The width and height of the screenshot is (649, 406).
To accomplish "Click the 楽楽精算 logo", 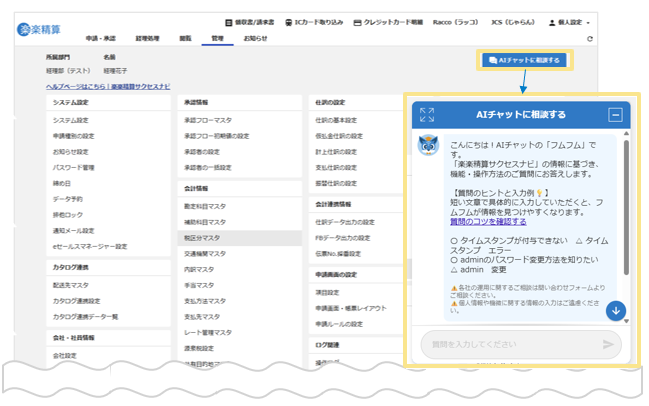I will pyautogui.click(x=39, y=29).
